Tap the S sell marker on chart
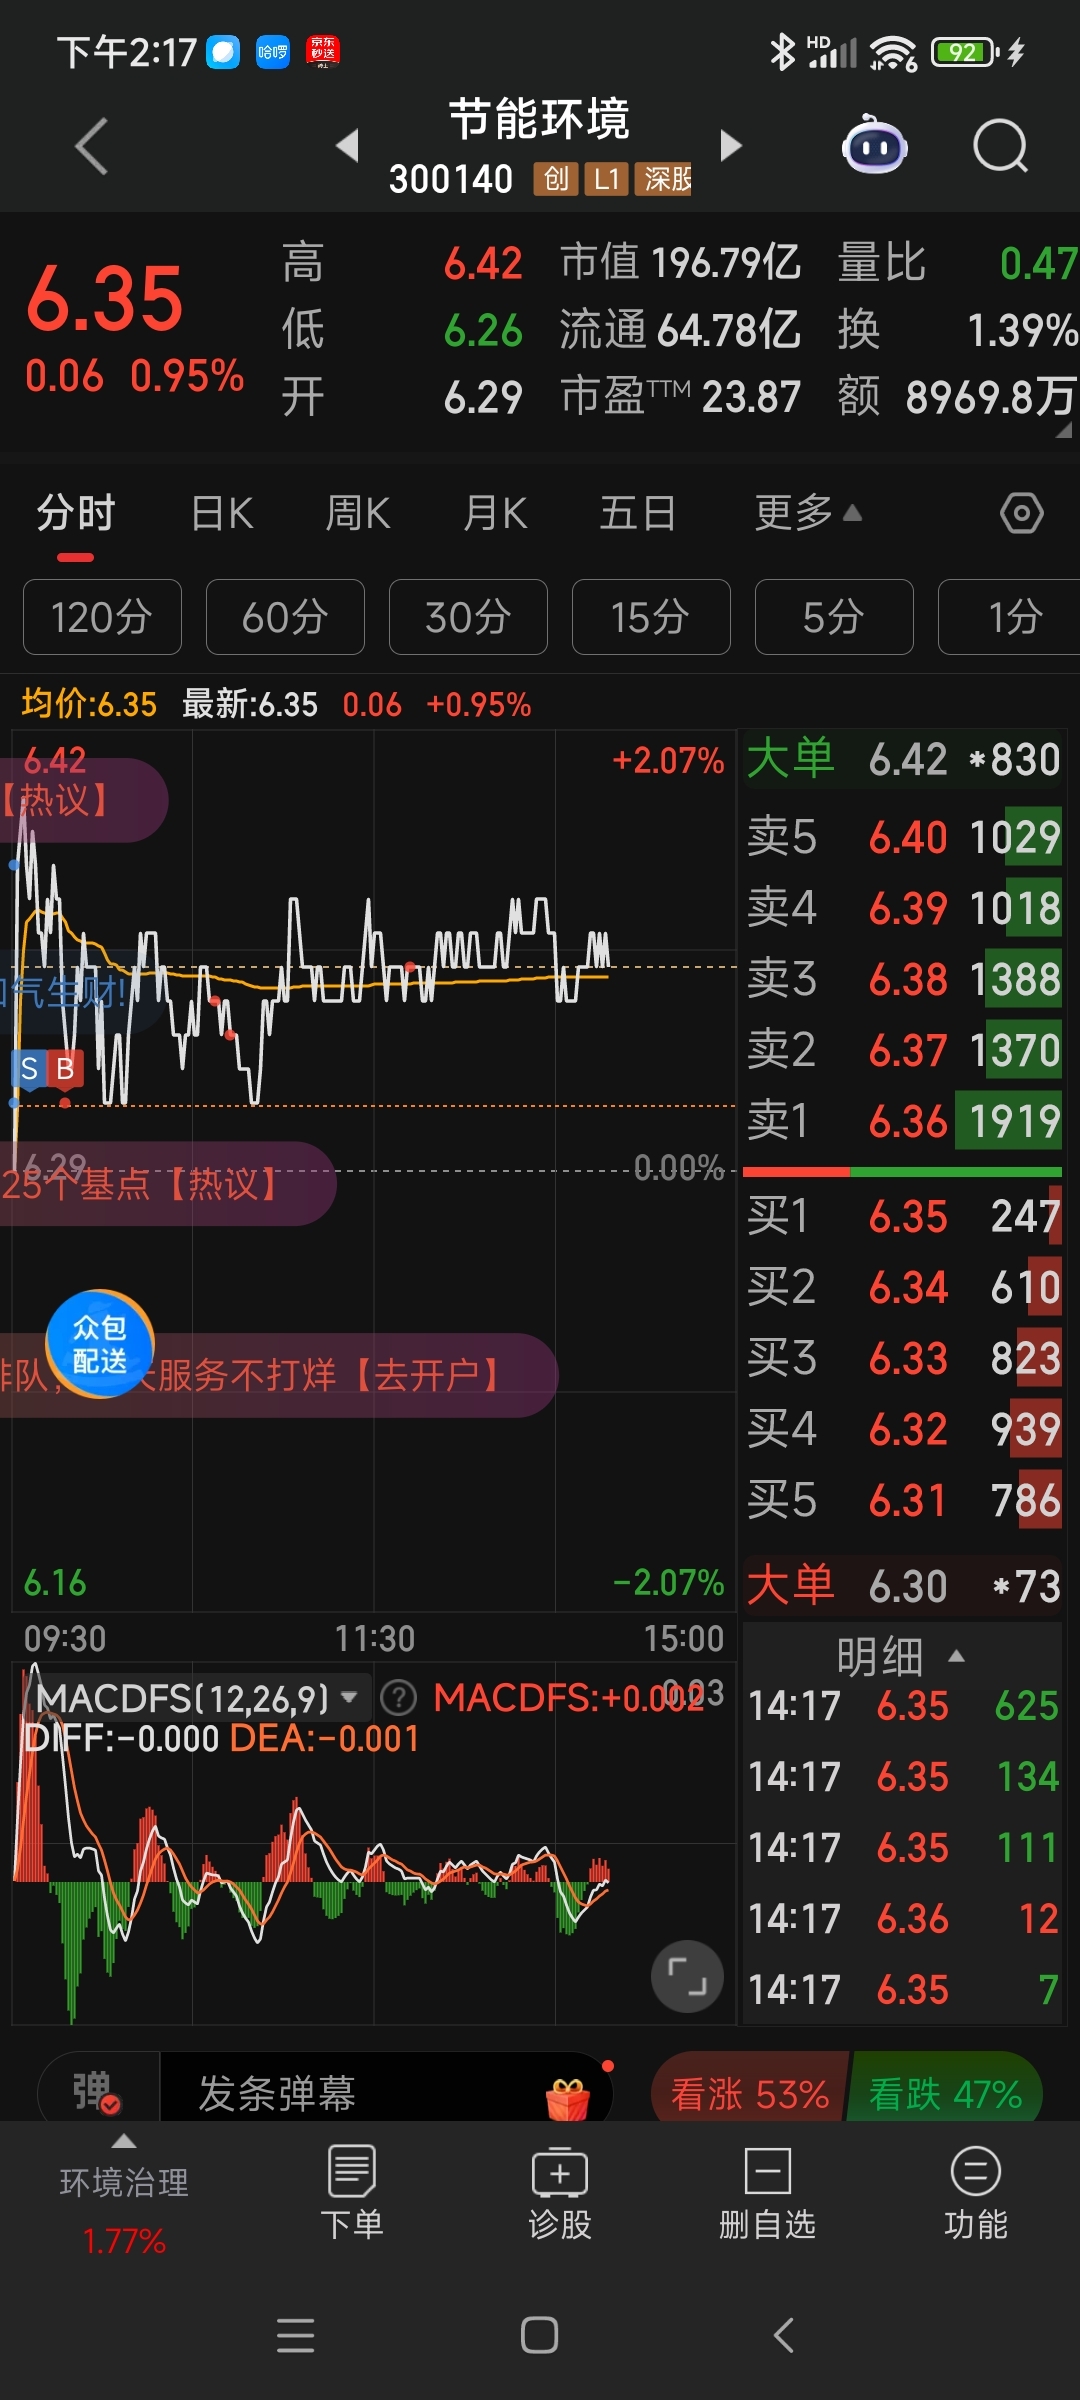1080x2400 pixels. [29, 1069]
